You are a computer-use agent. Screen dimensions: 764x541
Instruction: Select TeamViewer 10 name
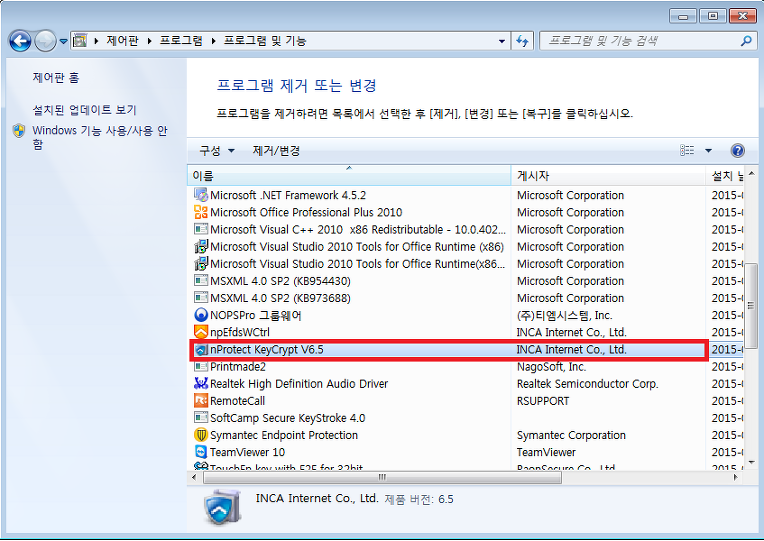[247, 452]
